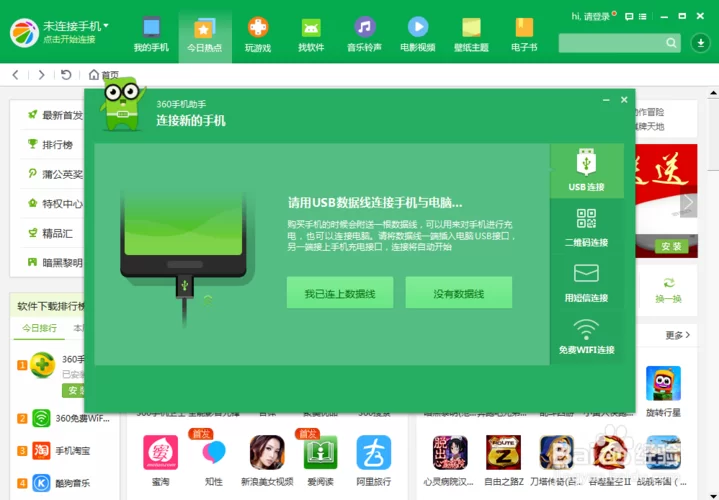
Task: Open 暗黑黎明 in sidebar
Action: [x=55, y=262]
